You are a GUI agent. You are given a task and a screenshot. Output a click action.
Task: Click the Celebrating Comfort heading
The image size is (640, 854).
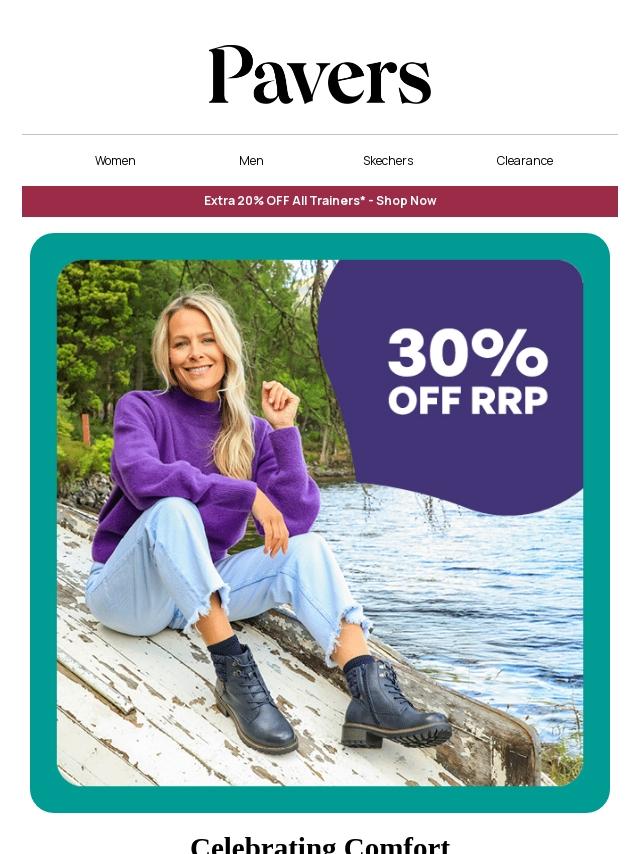coord(320,844)
